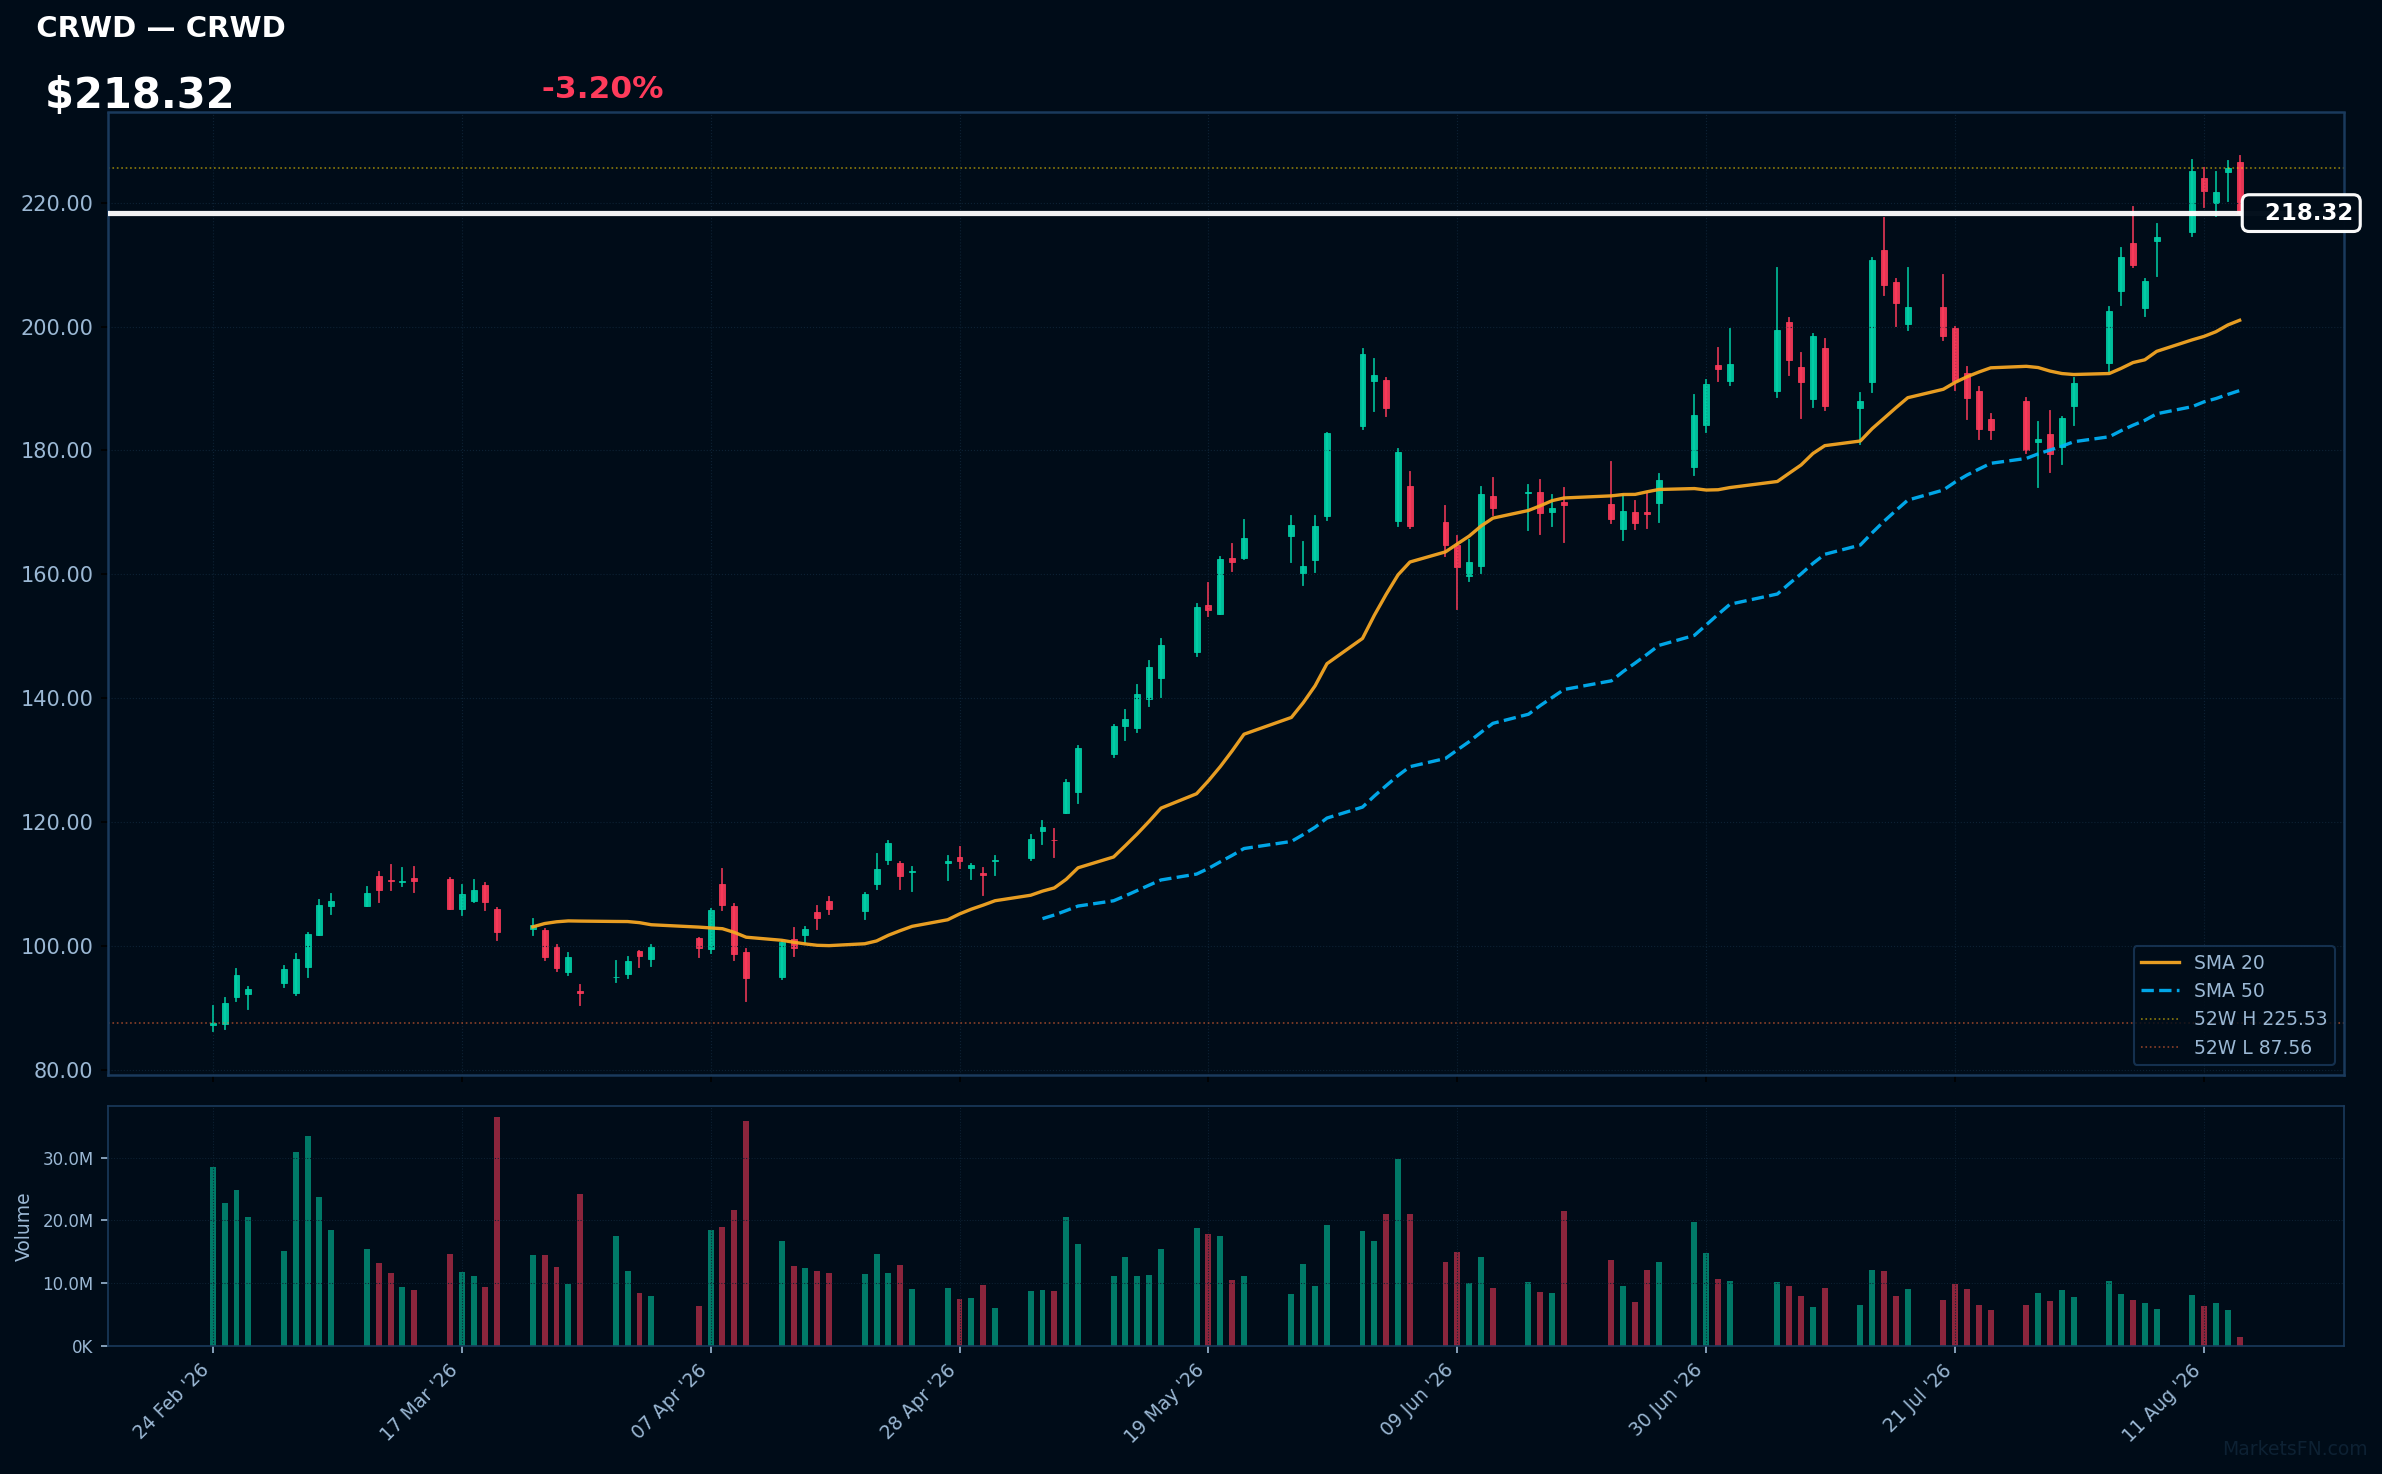Click the 20.0M volume axis label
This screenshot has height=1474, width=2382.
click(68, 1221)
